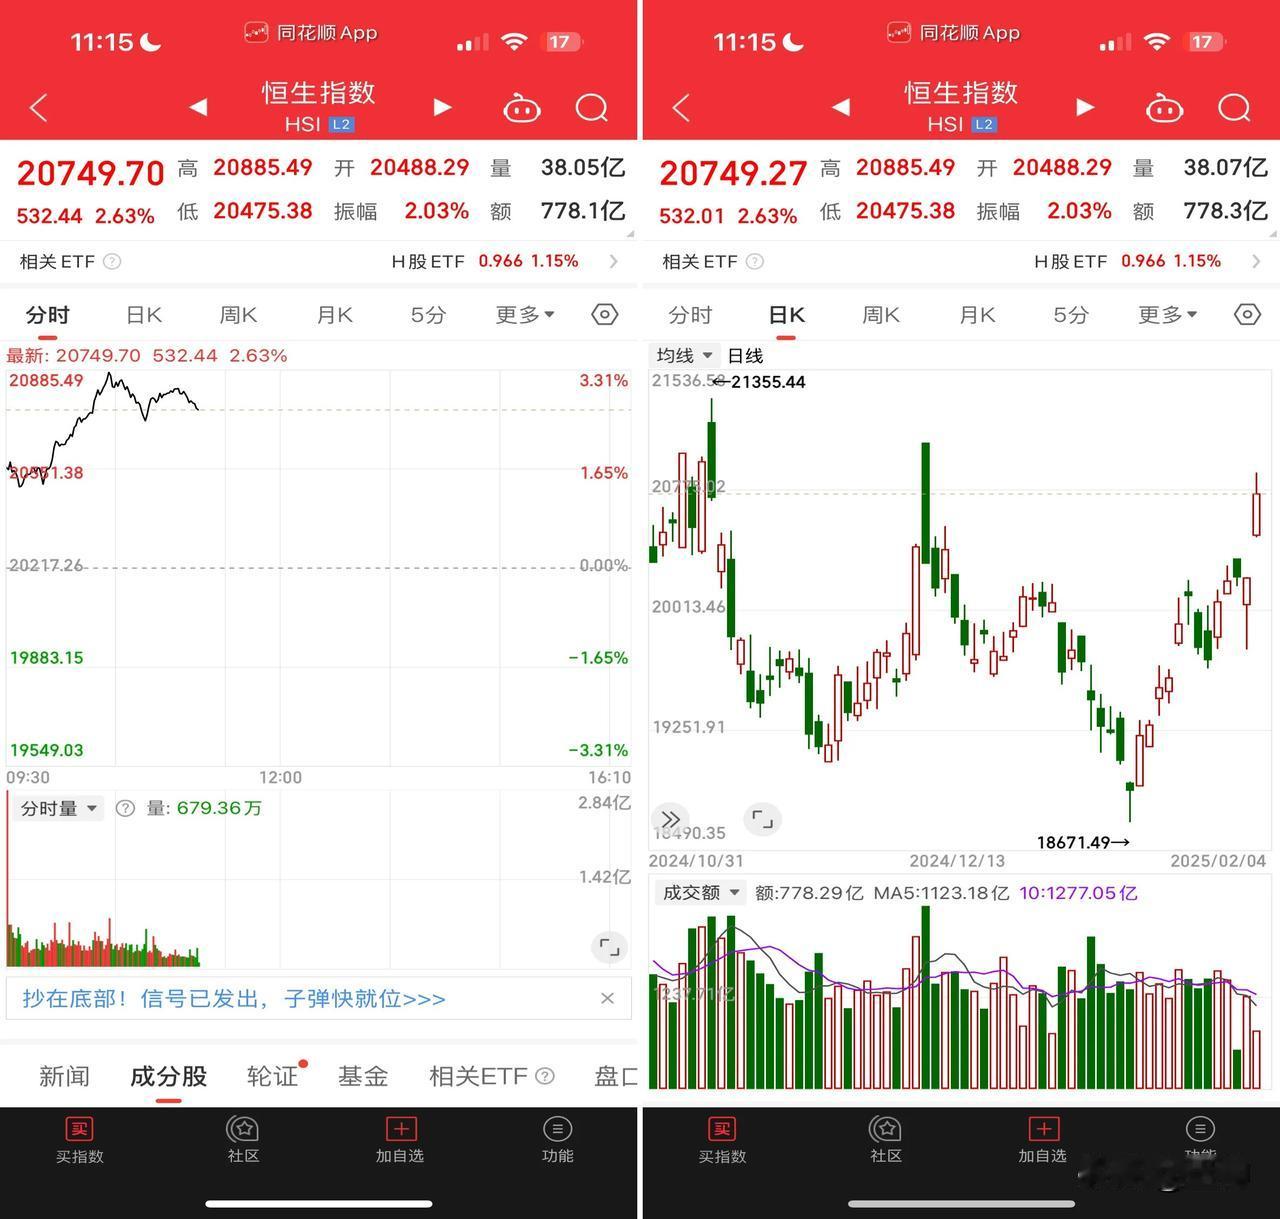Open search magnifier on right screen

click(x=1235, y=107)
